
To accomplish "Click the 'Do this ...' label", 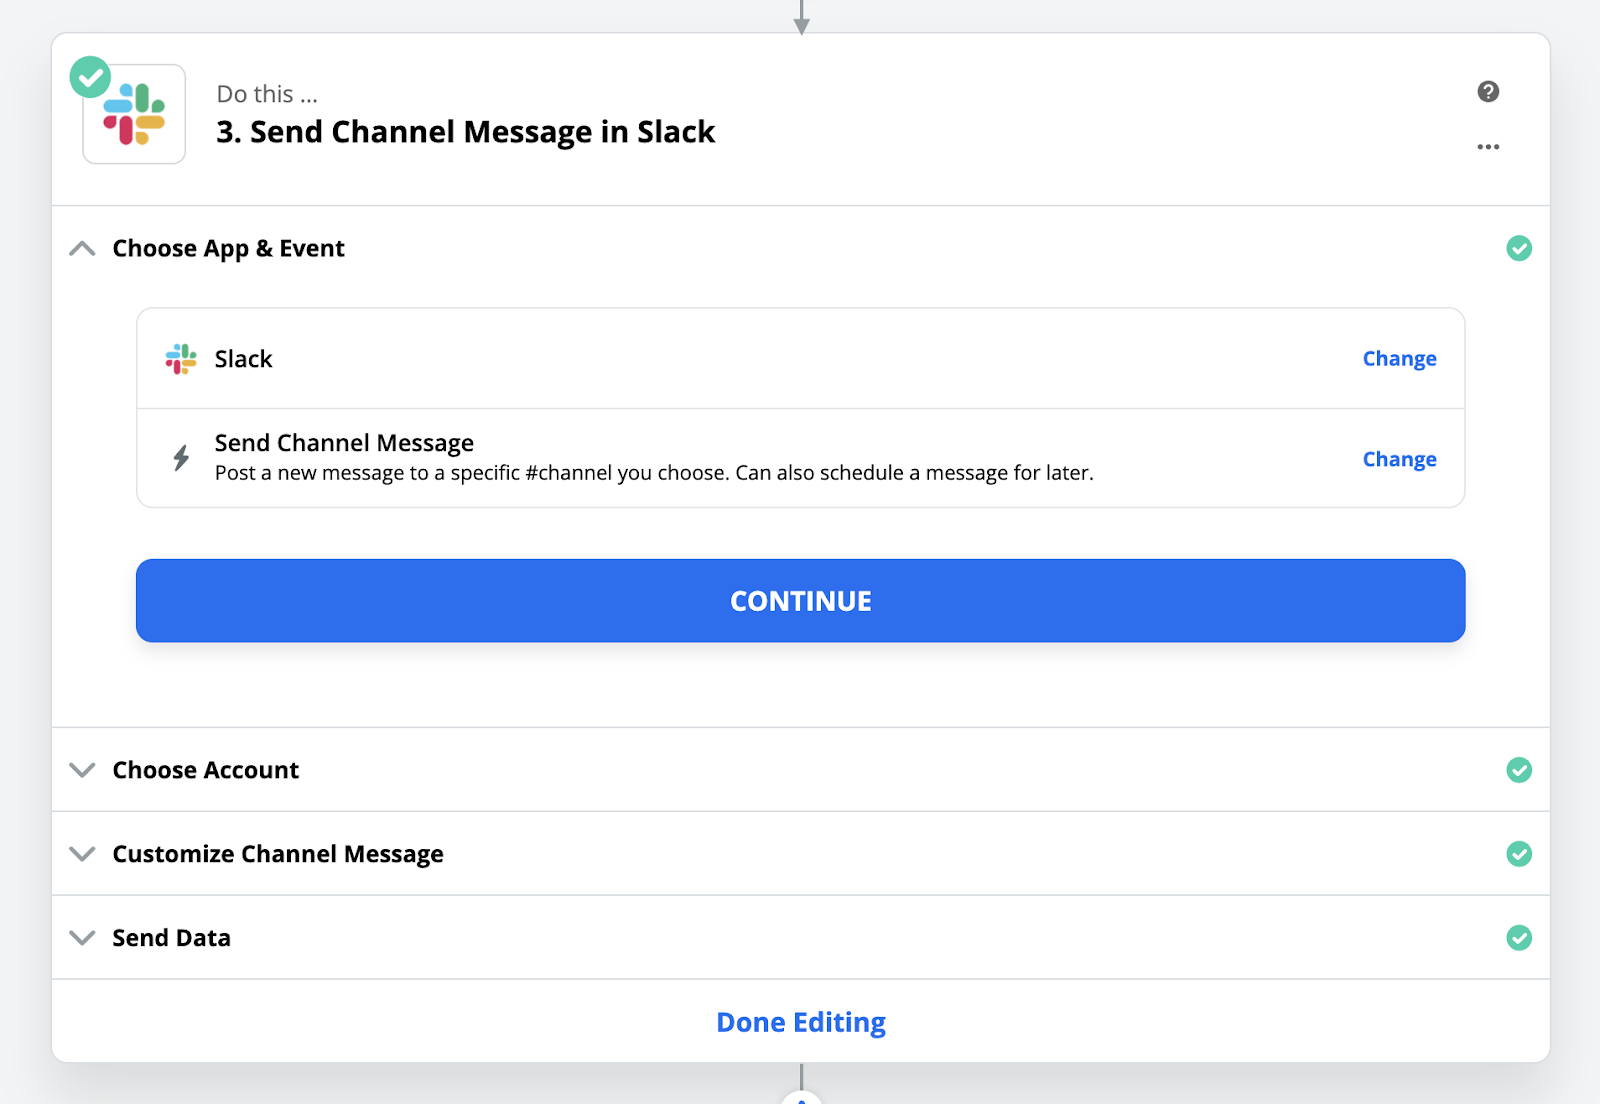I will [x=267, y=94].
